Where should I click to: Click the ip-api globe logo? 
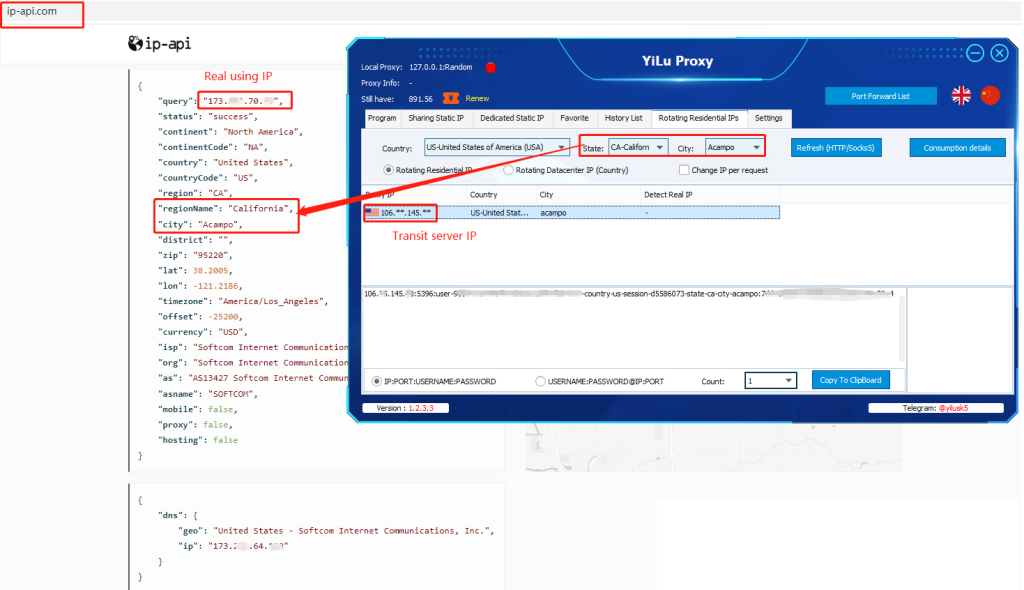click(135, 44)
